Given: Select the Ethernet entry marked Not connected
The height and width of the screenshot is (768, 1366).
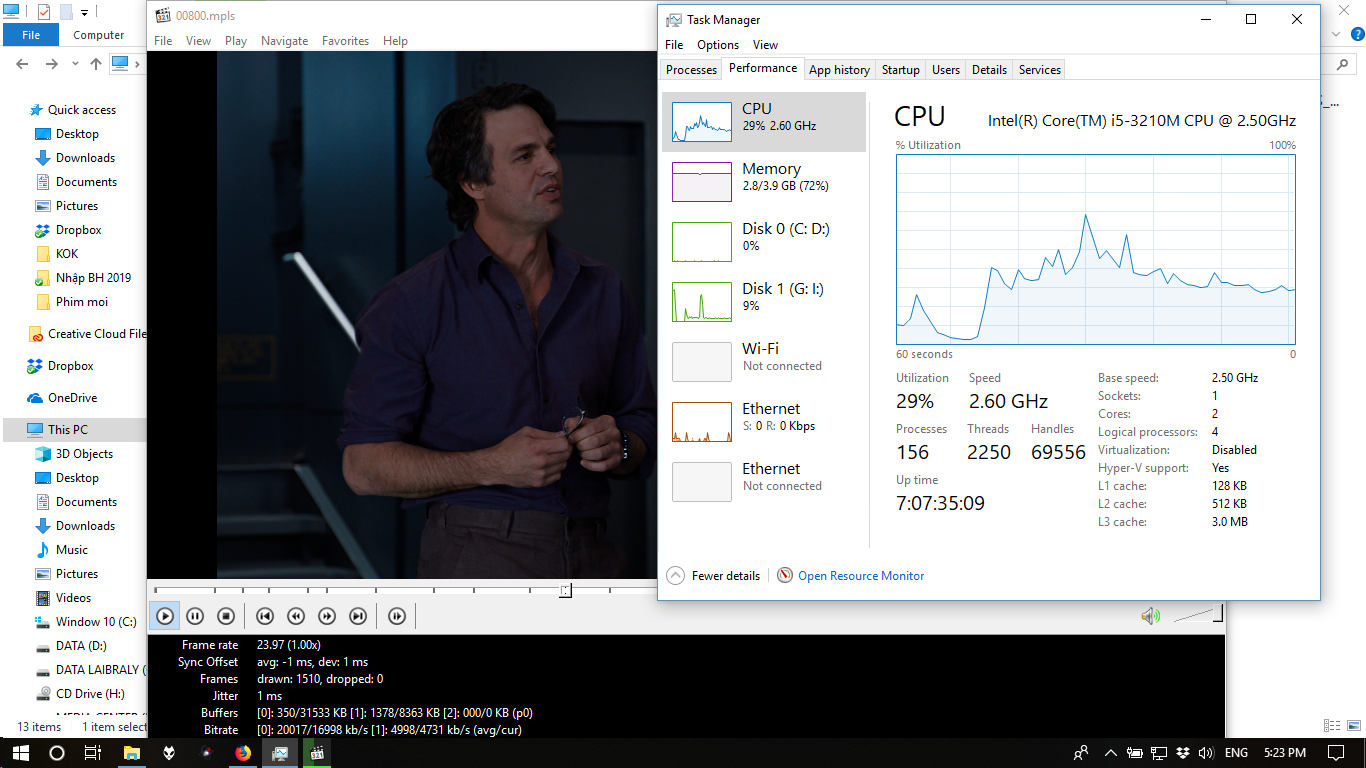Looking at the screenshot, I should pos(764,482).
